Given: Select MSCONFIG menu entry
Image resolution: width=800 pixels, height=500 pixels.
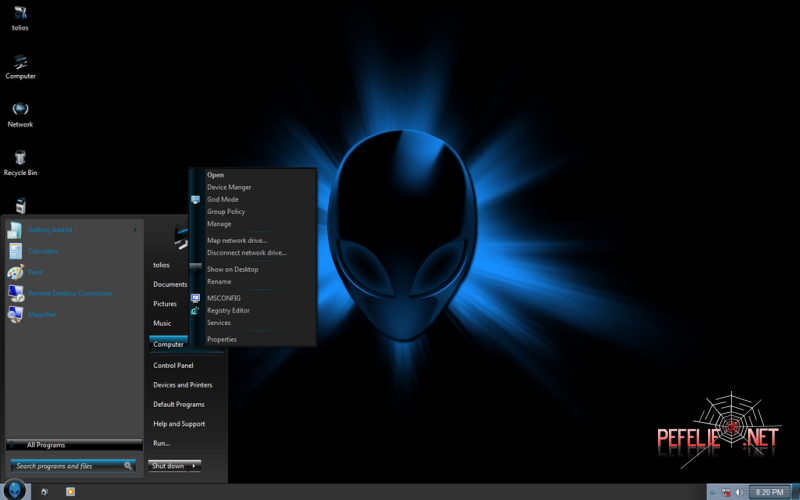Looking at the screenshot, I should tap(223, 298).
